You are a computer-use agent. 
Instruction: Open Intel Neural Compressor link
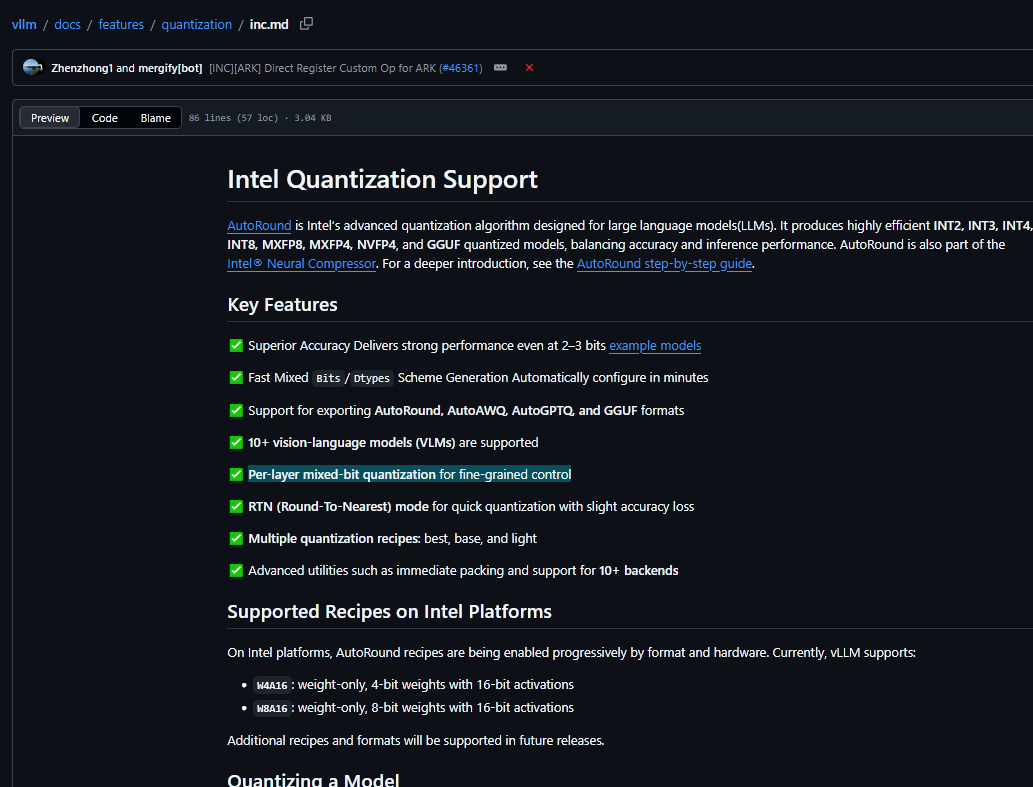coord(301,263)
